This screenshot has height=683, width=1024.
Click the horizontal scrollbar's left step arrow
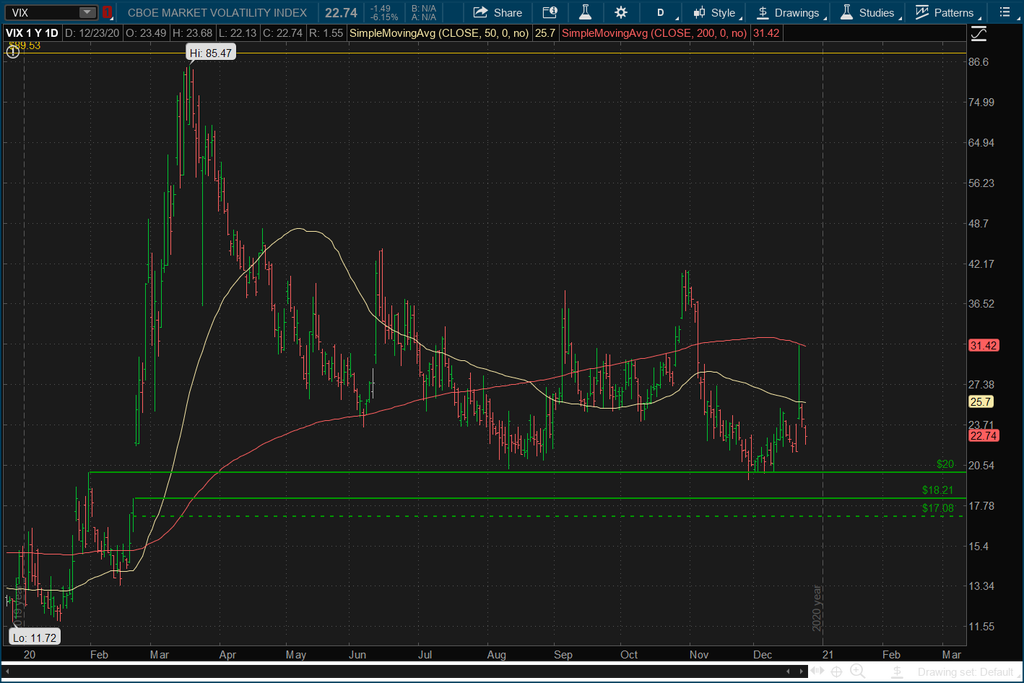pos(788,671)
